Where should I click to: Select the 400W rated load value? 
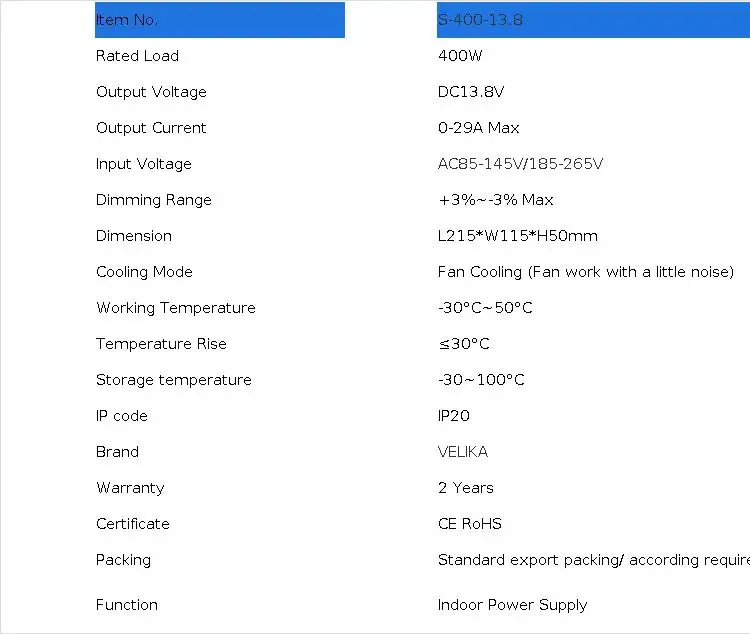(x=460, y=56)
